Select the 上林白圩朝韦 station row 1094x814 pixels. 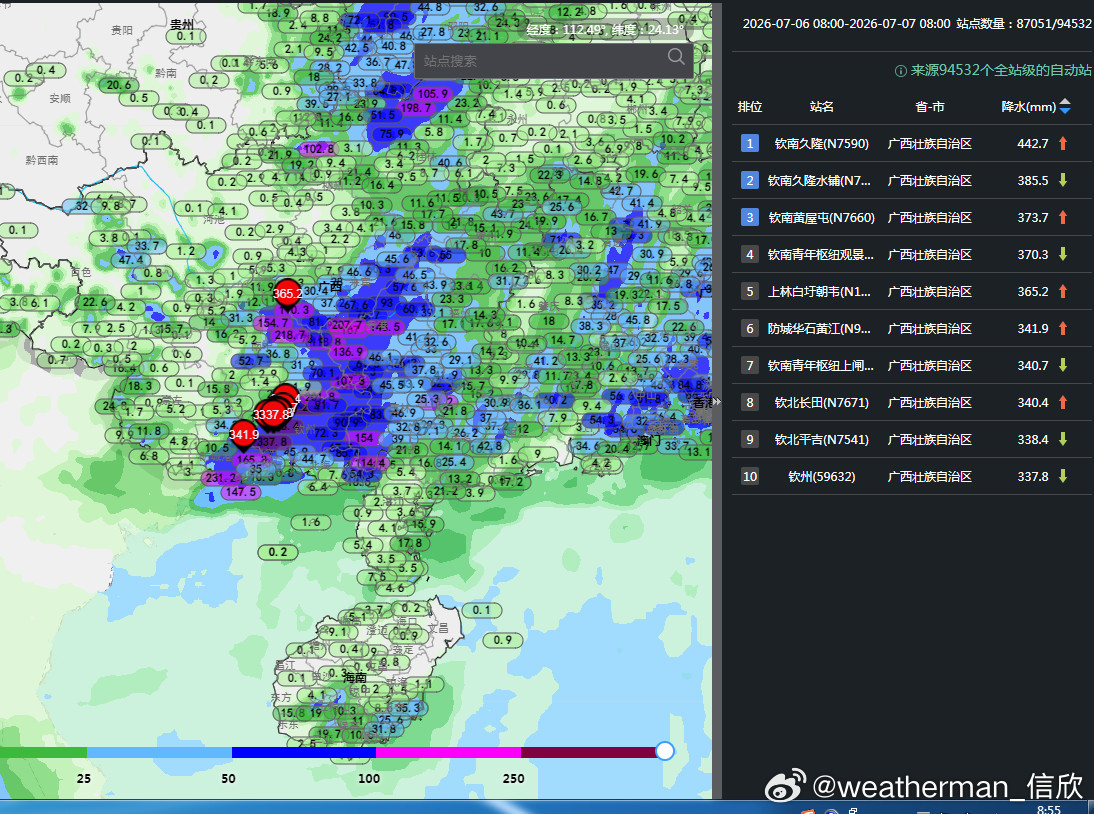(x=911, y=292)
